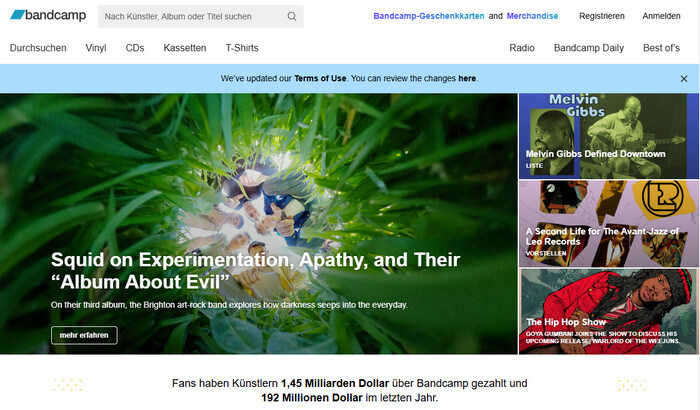Open the Durchsuchen menu item
Viewport: 700px width, 410px height.
[38, 48]
